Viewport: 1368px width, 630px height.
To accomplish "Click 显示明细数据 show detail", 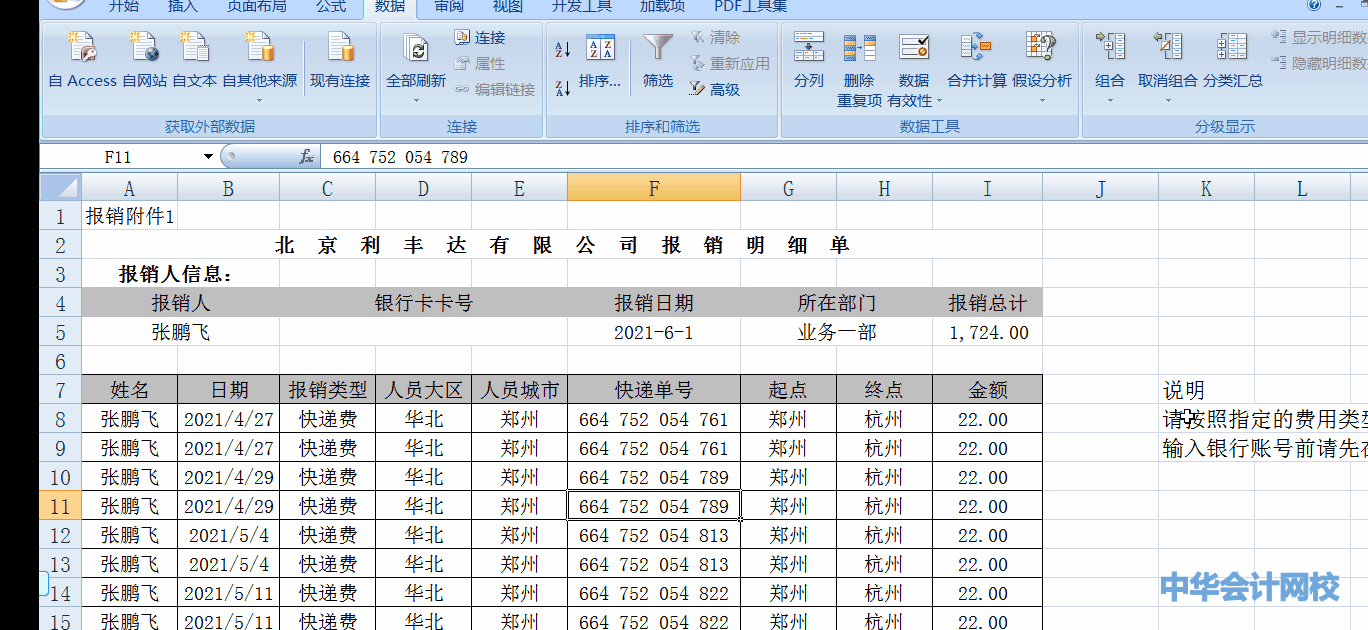I will pos(1320,38).
